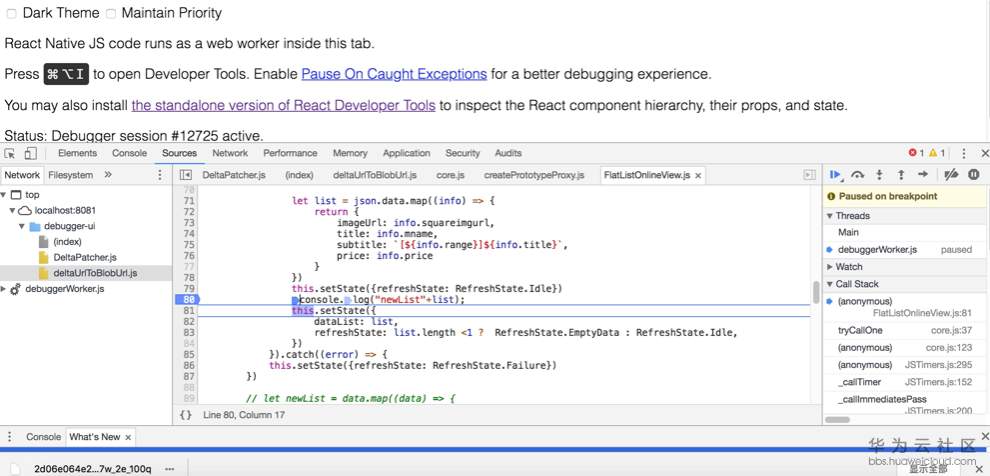Switch to the drawer Console tab
The height and width of the screenshot is (476, 990).
43,437
